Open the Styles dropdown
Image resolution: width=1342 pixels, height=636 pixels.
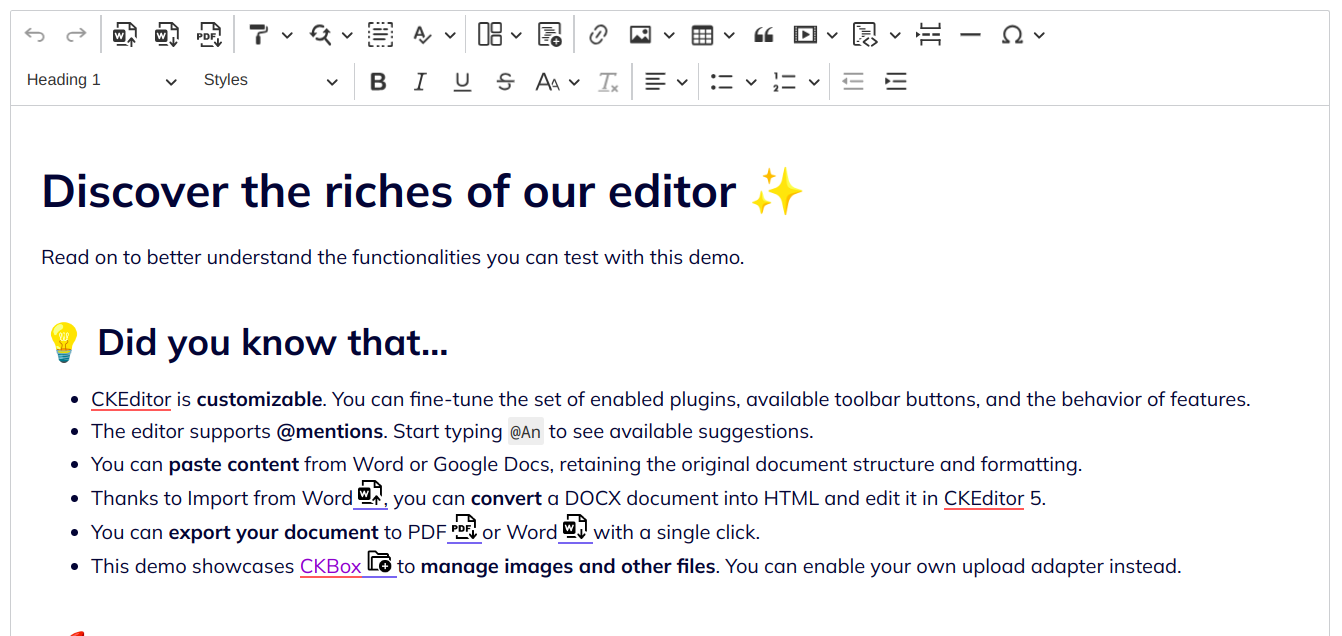[x=270, y=80]
